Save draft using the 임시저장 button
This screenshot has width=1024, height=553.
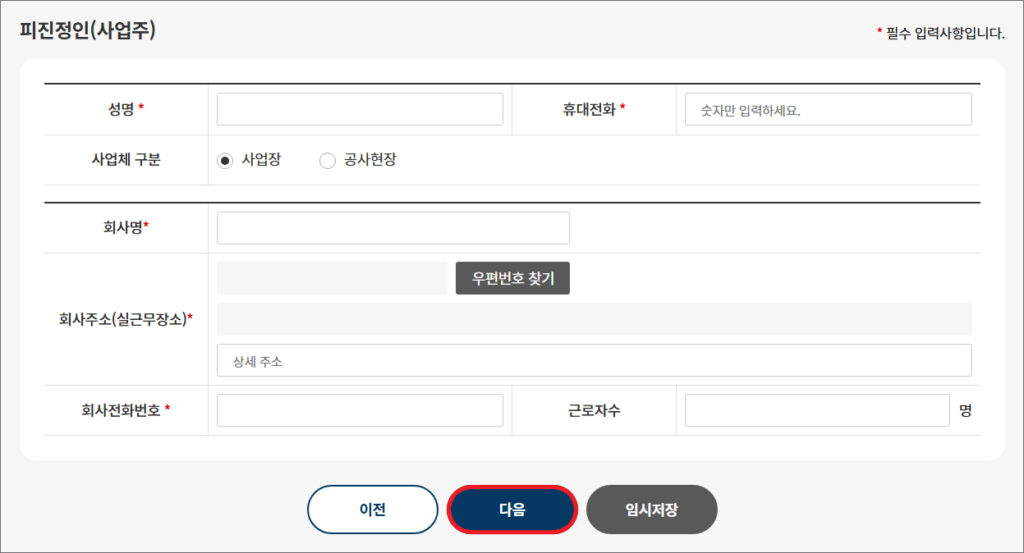[x=652, y=510]
